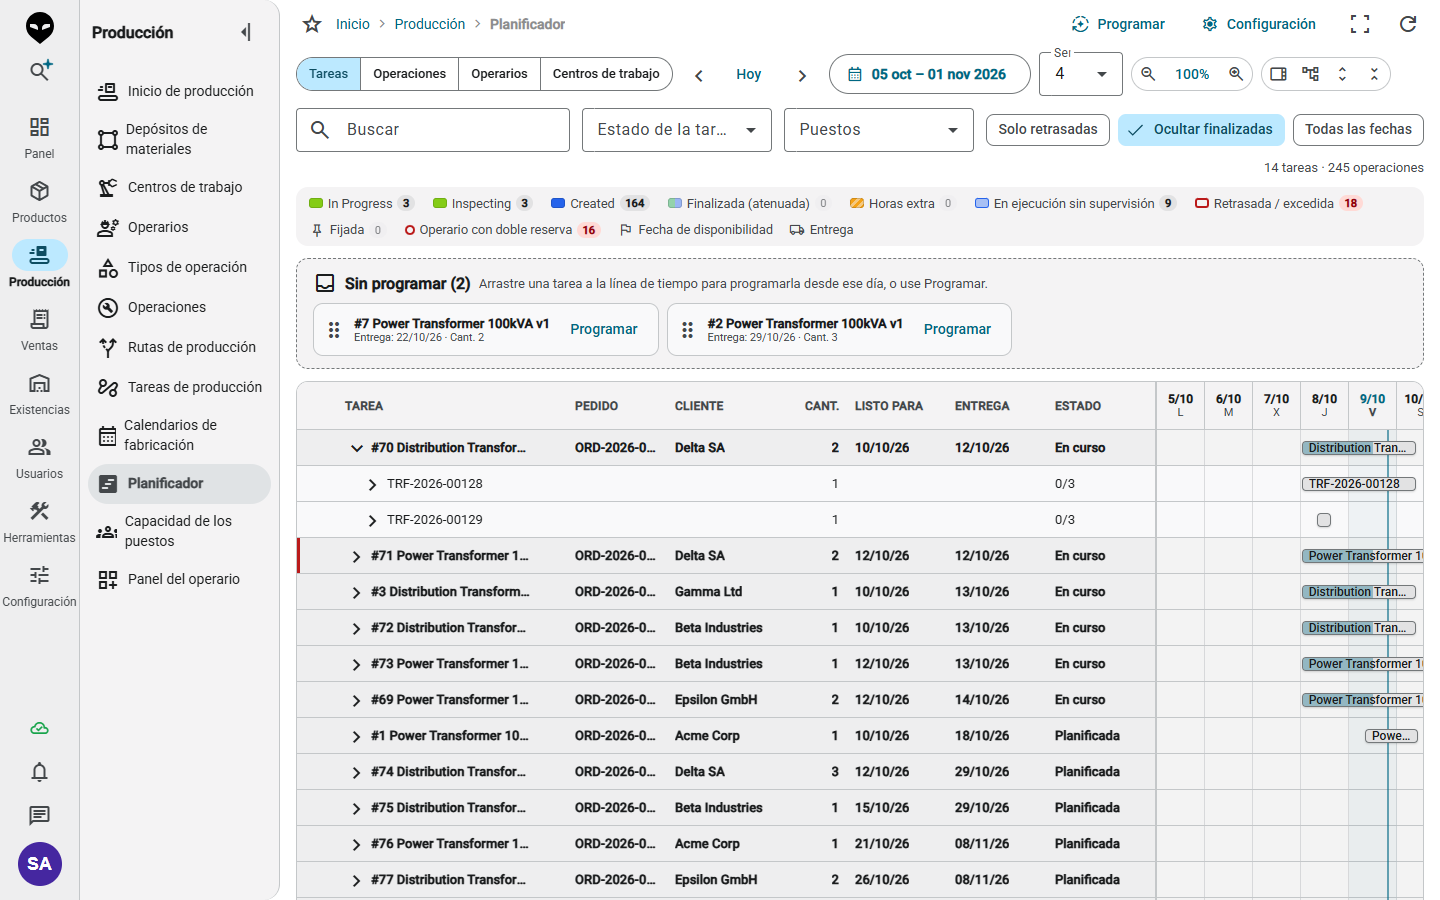
Task: Mark page as favorite with star icon
Action: (x=312, y=24)
